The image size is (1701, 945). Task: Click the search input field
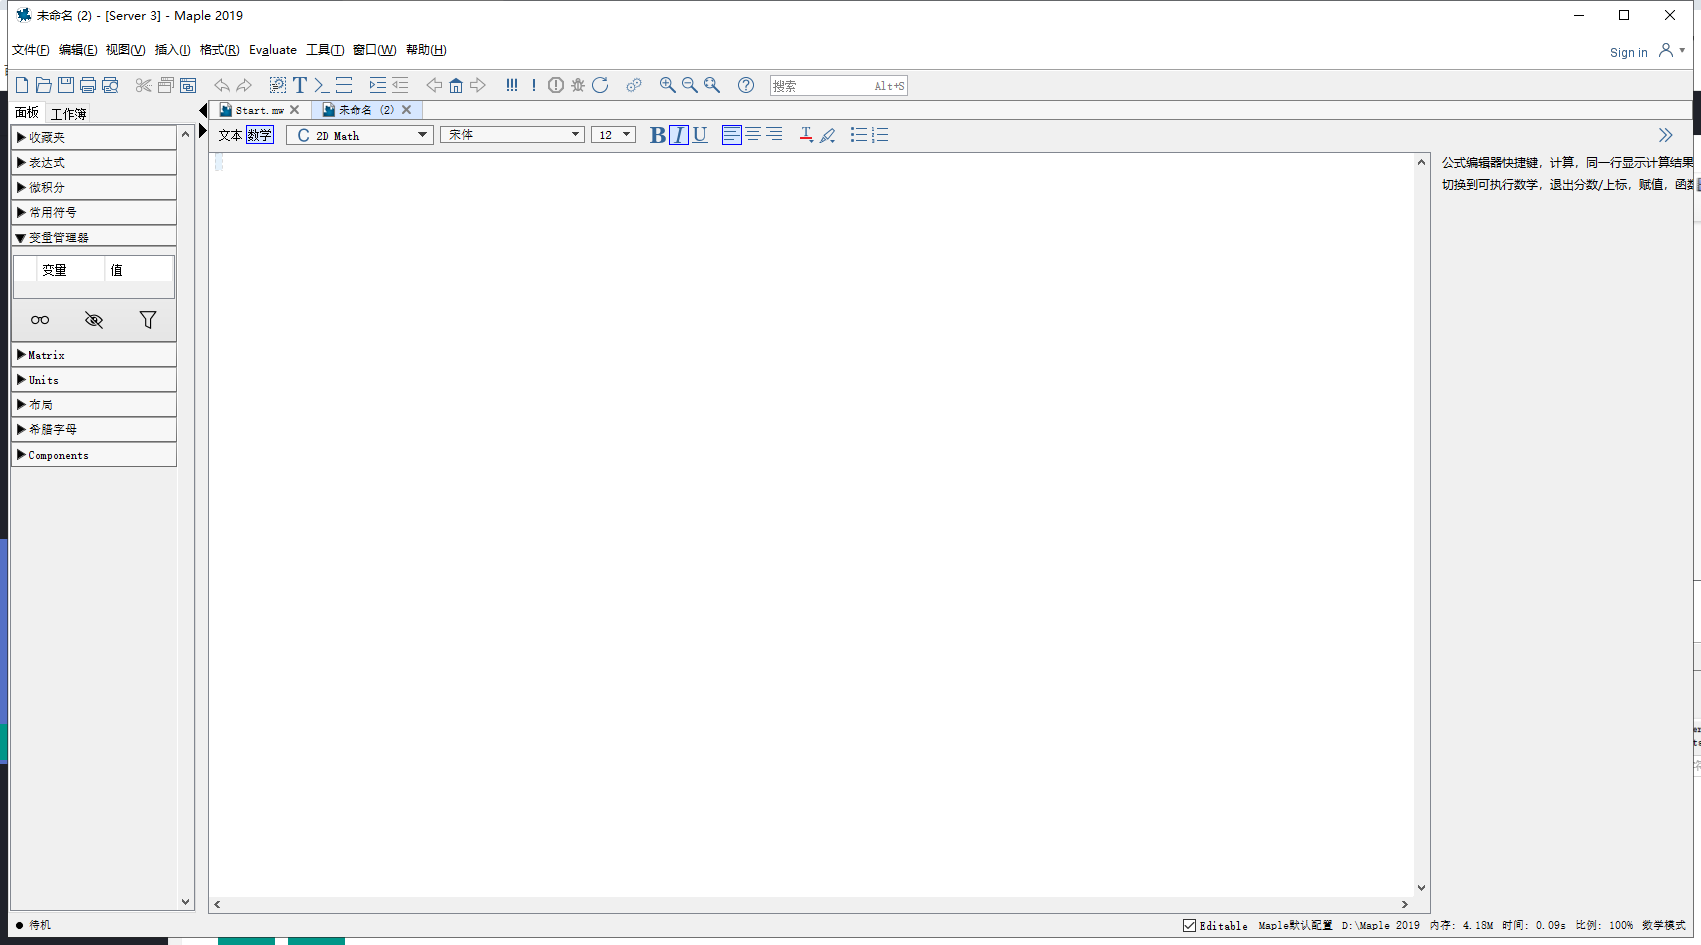[820, 86]
